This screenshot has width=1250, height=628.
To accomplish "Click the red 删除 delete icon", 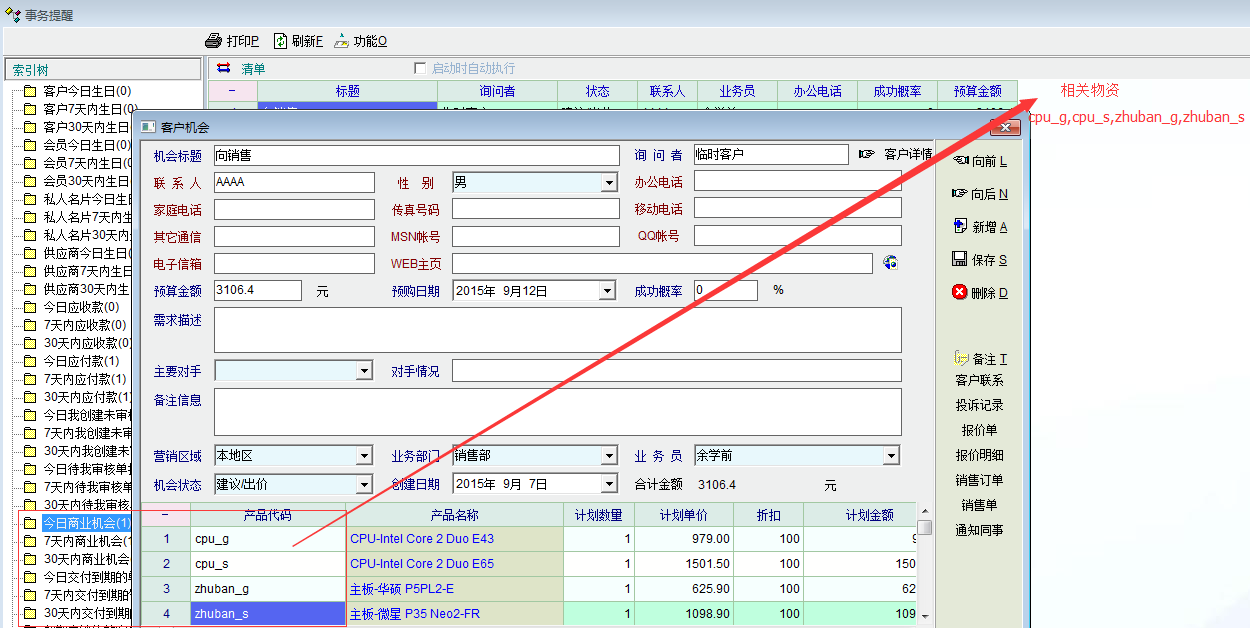I will click(x=960, y=293).
